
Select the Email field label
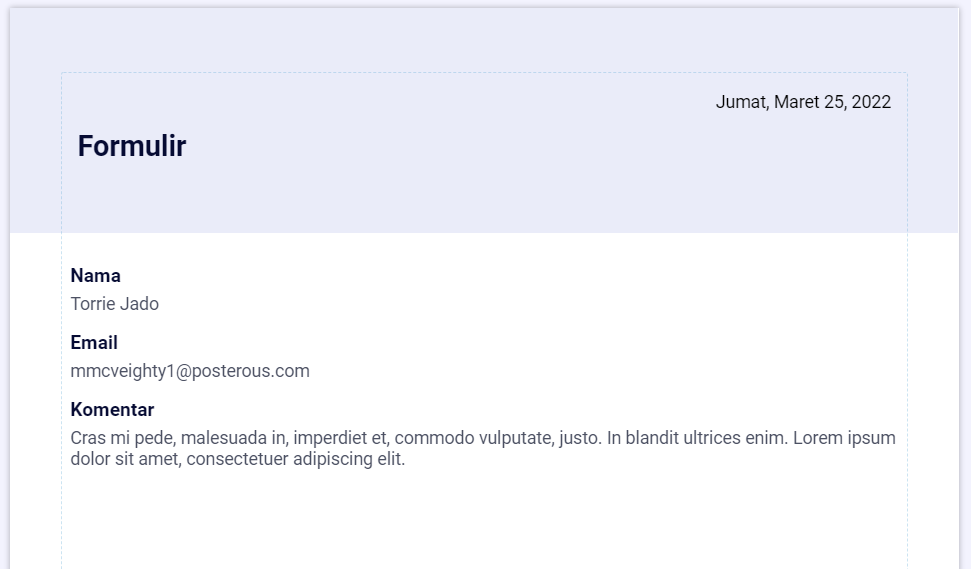(94, 343)
